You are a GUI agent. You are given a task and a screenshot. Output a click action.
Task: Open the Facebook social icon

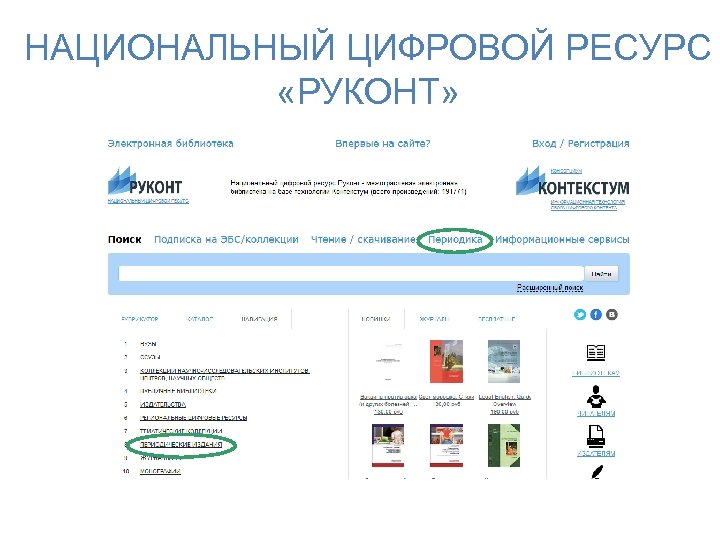(596, 315)
